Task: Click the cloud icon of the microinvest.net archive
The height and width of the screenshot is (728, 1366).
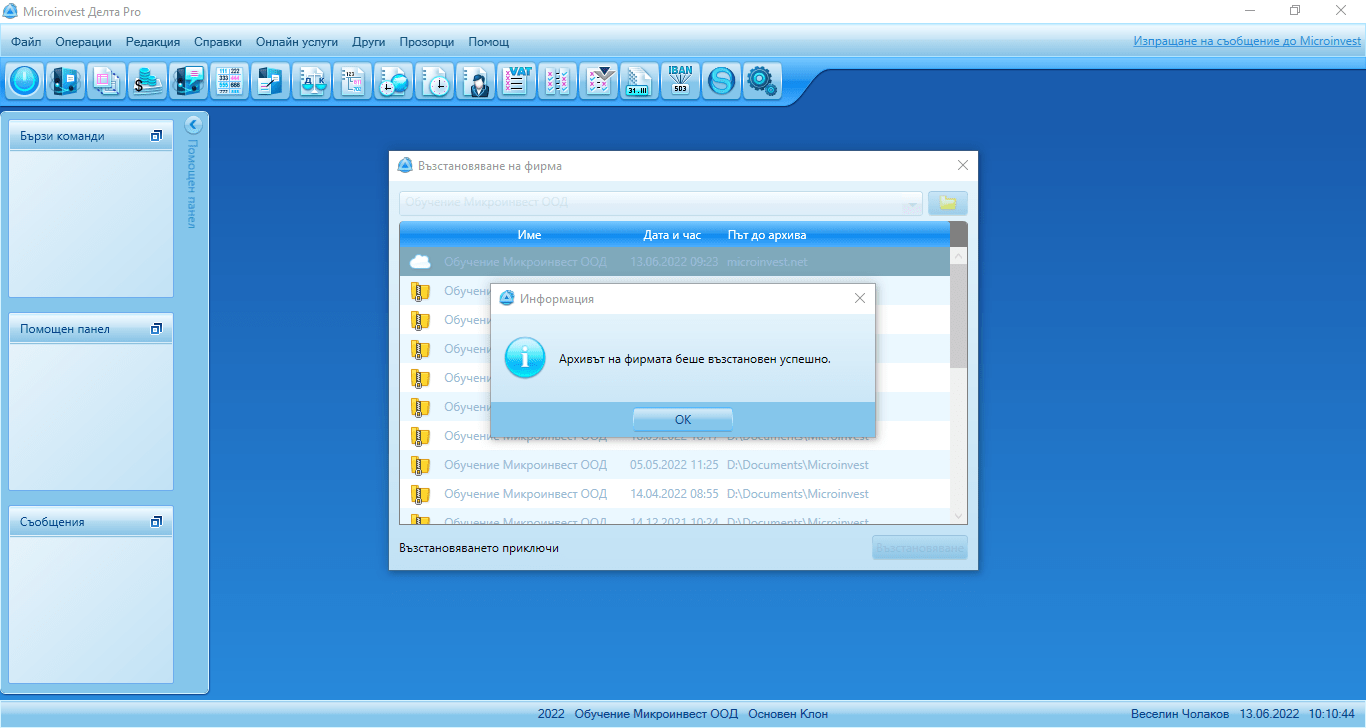Action: pyautogui.click(x=420, y=262)
